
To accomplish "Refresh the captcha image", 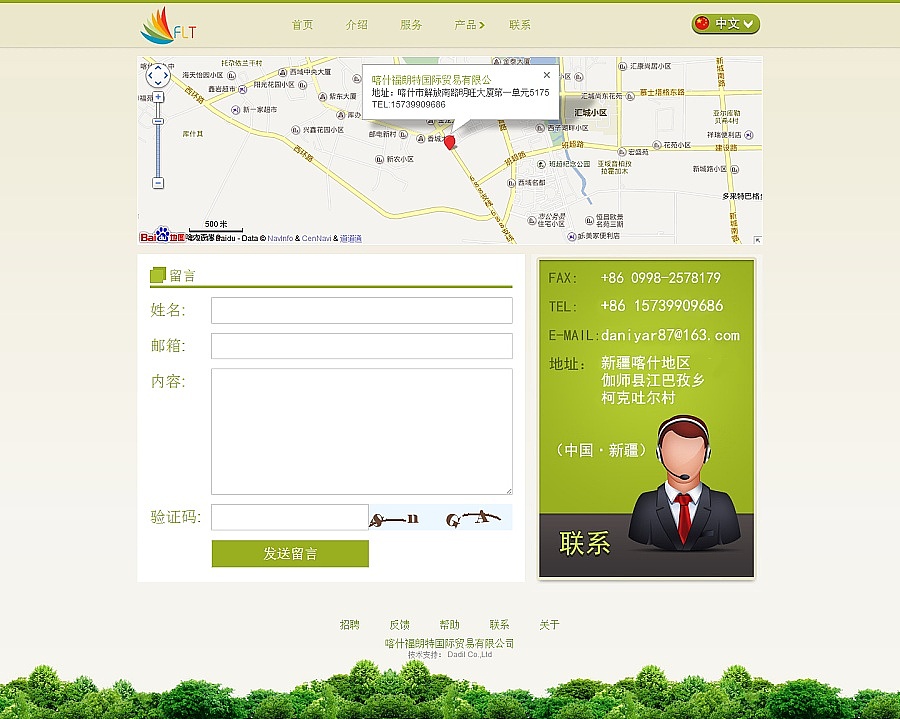I will tap(440, 517).
